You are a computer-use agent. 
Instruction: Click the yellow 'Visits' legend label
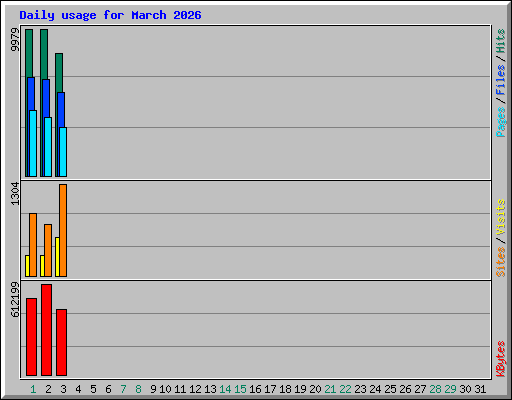tap(501, 217)
